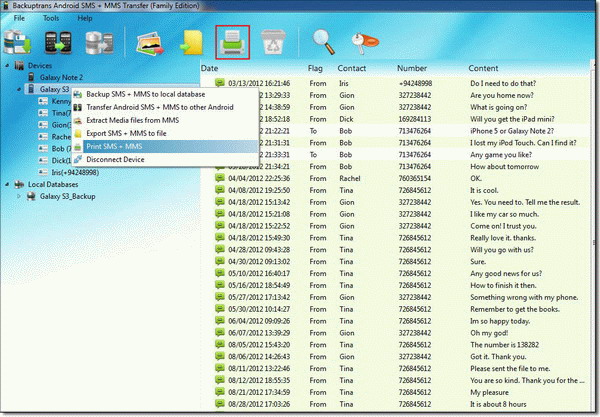
Task: Click message bubble icon for 08/28/2012 17:03:26
Action: [x=220, y=404]
